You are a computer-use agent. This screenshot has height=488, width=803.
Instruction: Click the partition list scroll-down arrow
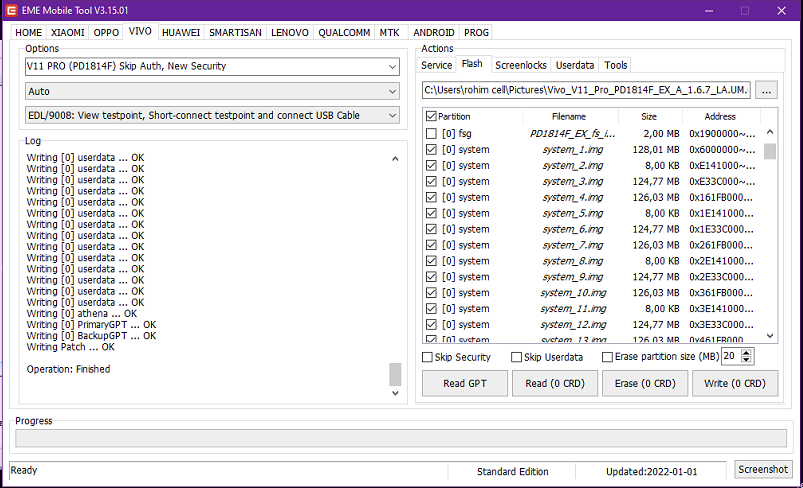click(770, 338)
